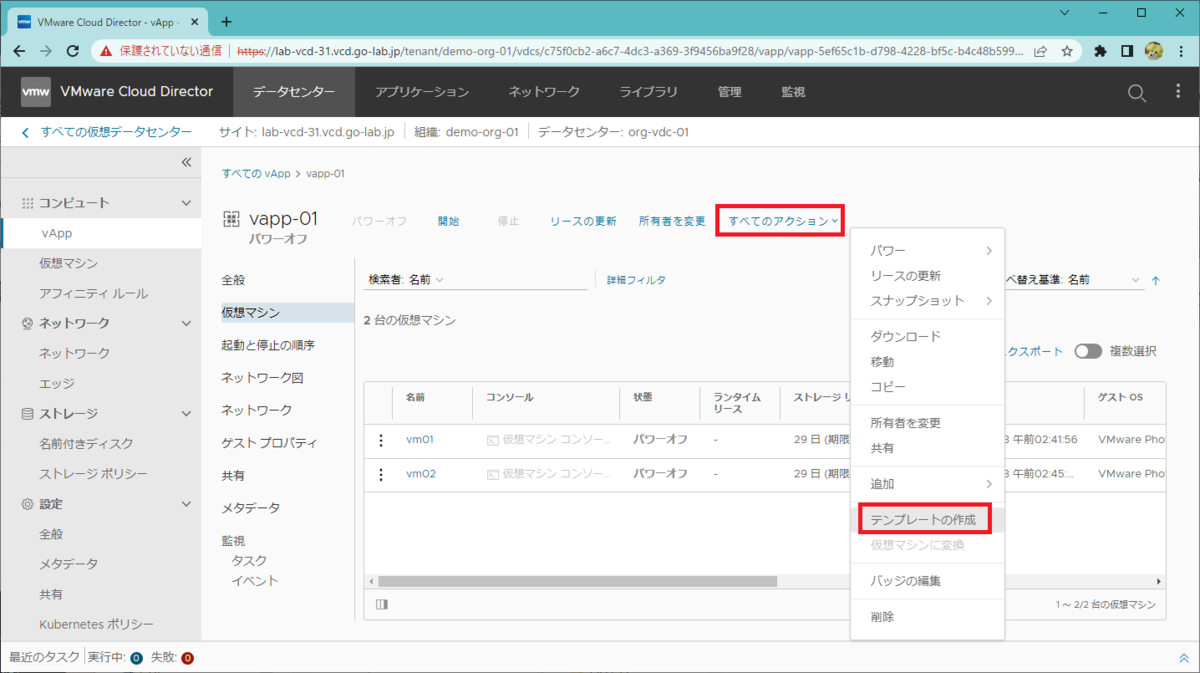1200x673 pixels.
Task: Choose コピー in the actions menu
Action: click(x=888, y=386)
